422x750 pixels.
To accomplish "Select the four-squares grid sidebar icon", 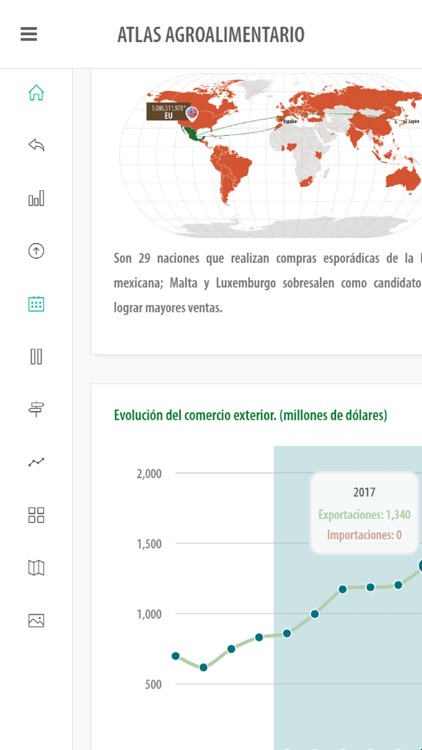I will [36, 515].
